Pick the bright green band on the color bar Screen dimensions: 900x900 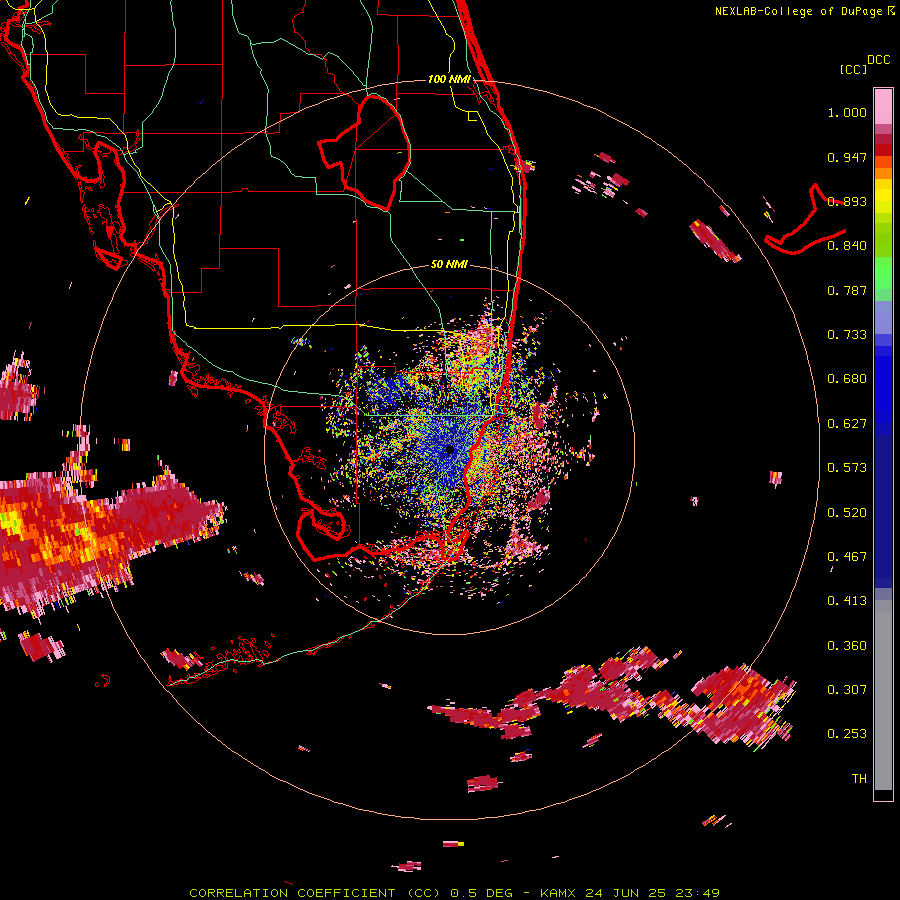(883, 273)
